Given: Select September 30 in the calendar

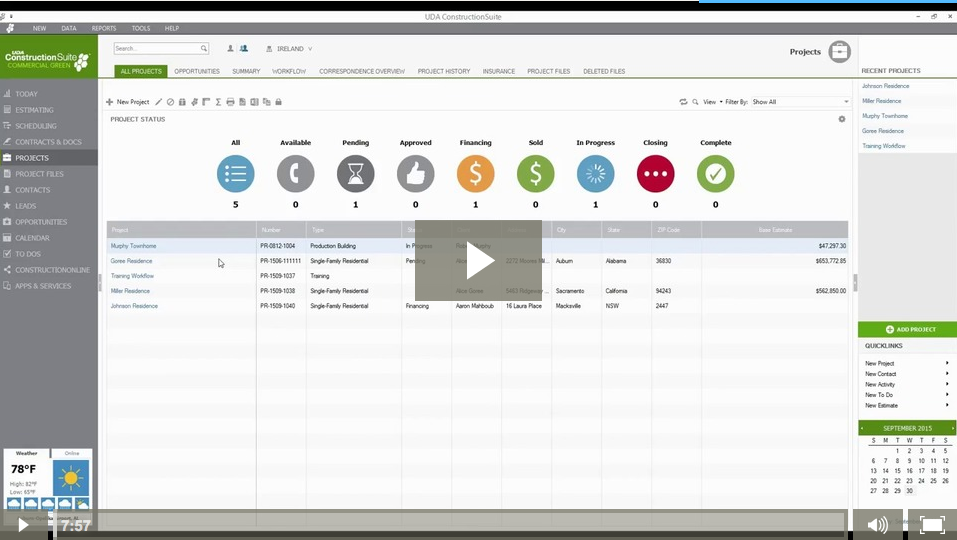Looking at the screenshot, I should [x=909, y=491].
